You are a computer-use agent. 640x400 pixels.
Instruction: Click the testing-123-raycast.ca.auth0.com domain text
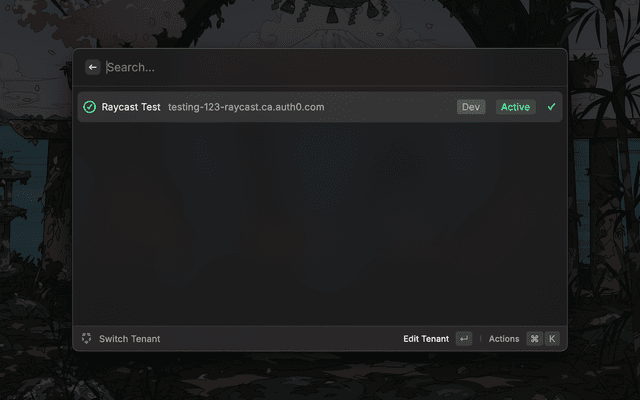(246, 107)
